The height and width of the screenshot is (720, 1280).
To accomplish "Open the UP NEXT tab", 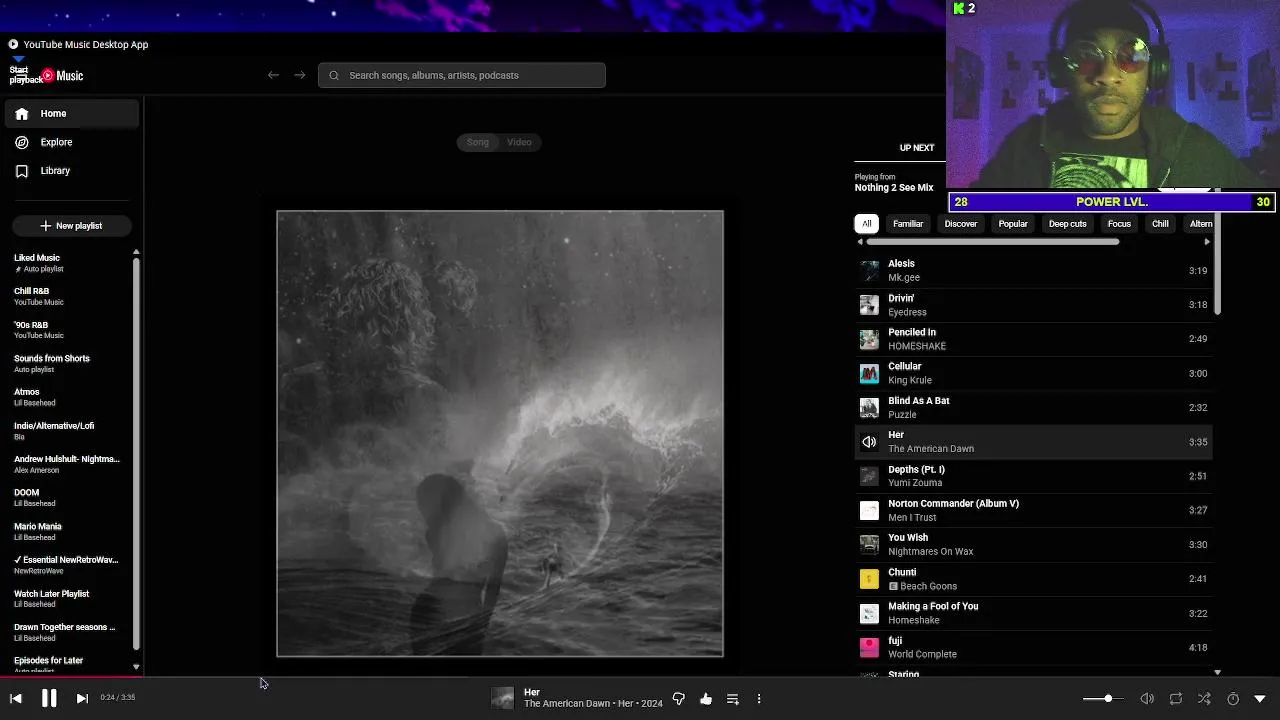I will point(917,148).
